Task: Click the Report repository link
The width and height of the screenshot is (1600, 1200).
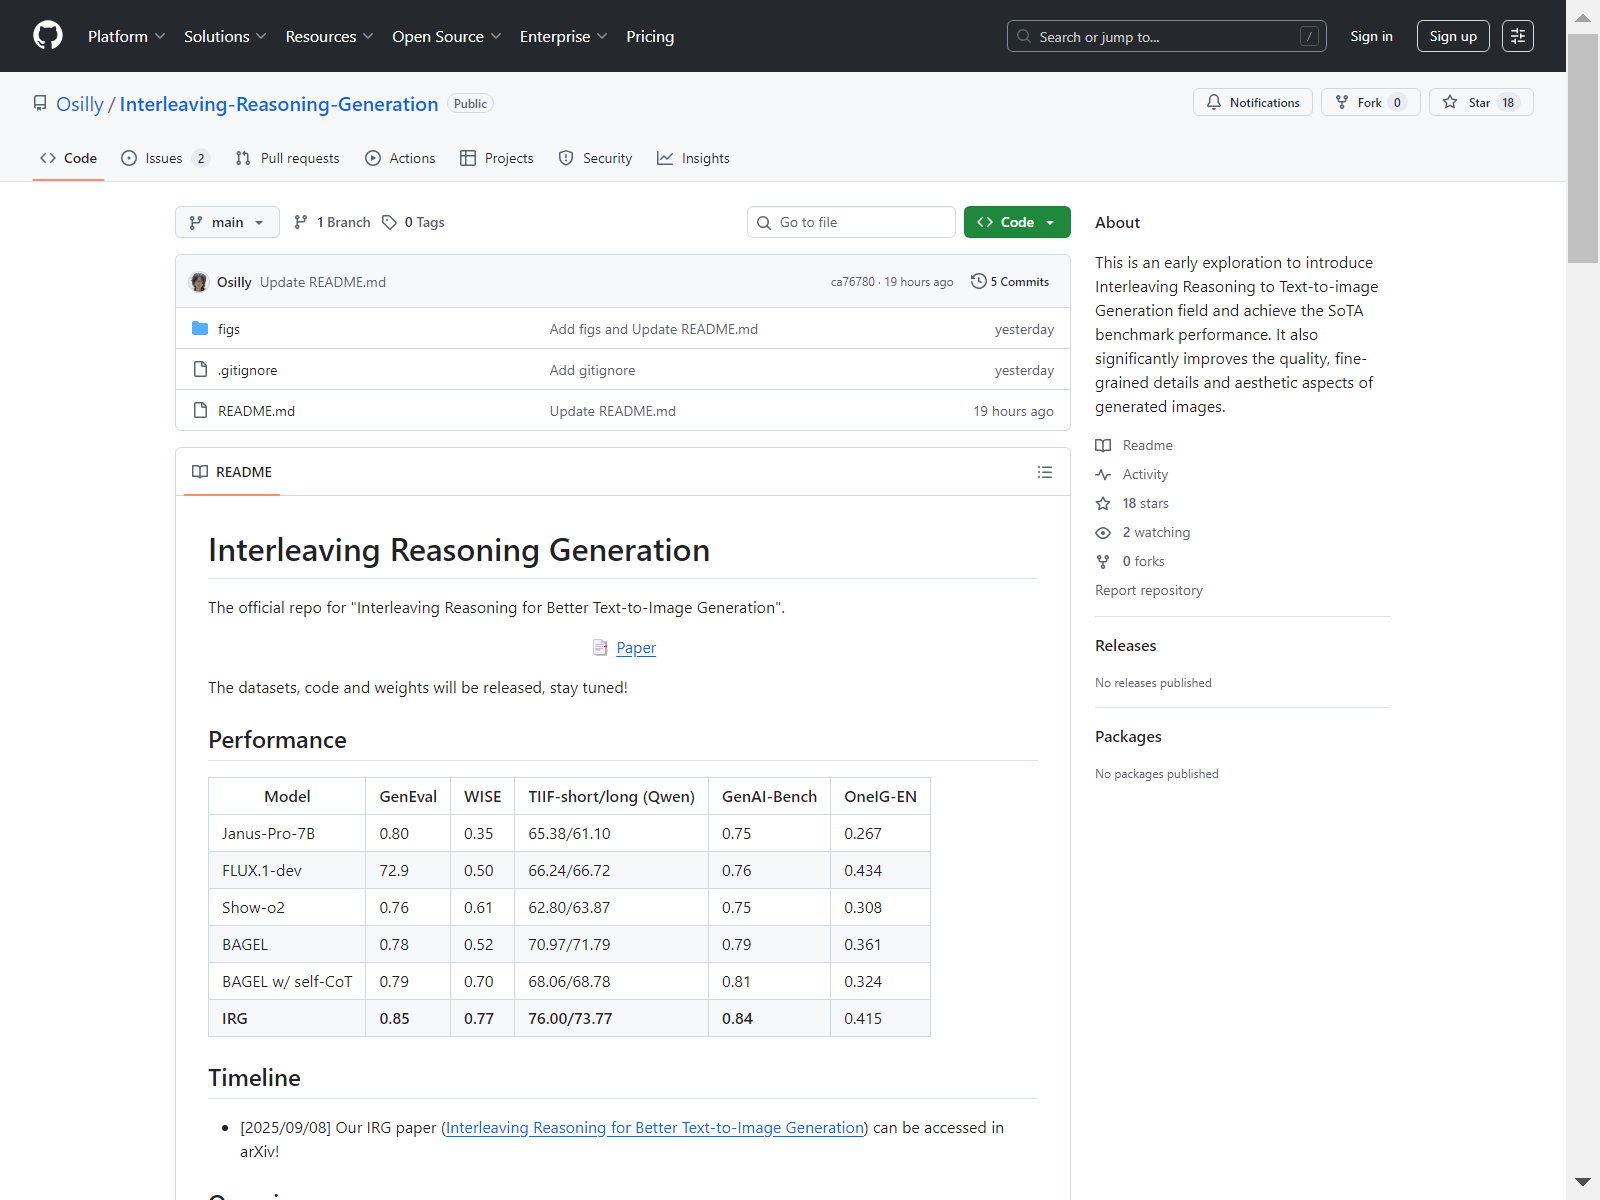Action: click(1149, 591)
